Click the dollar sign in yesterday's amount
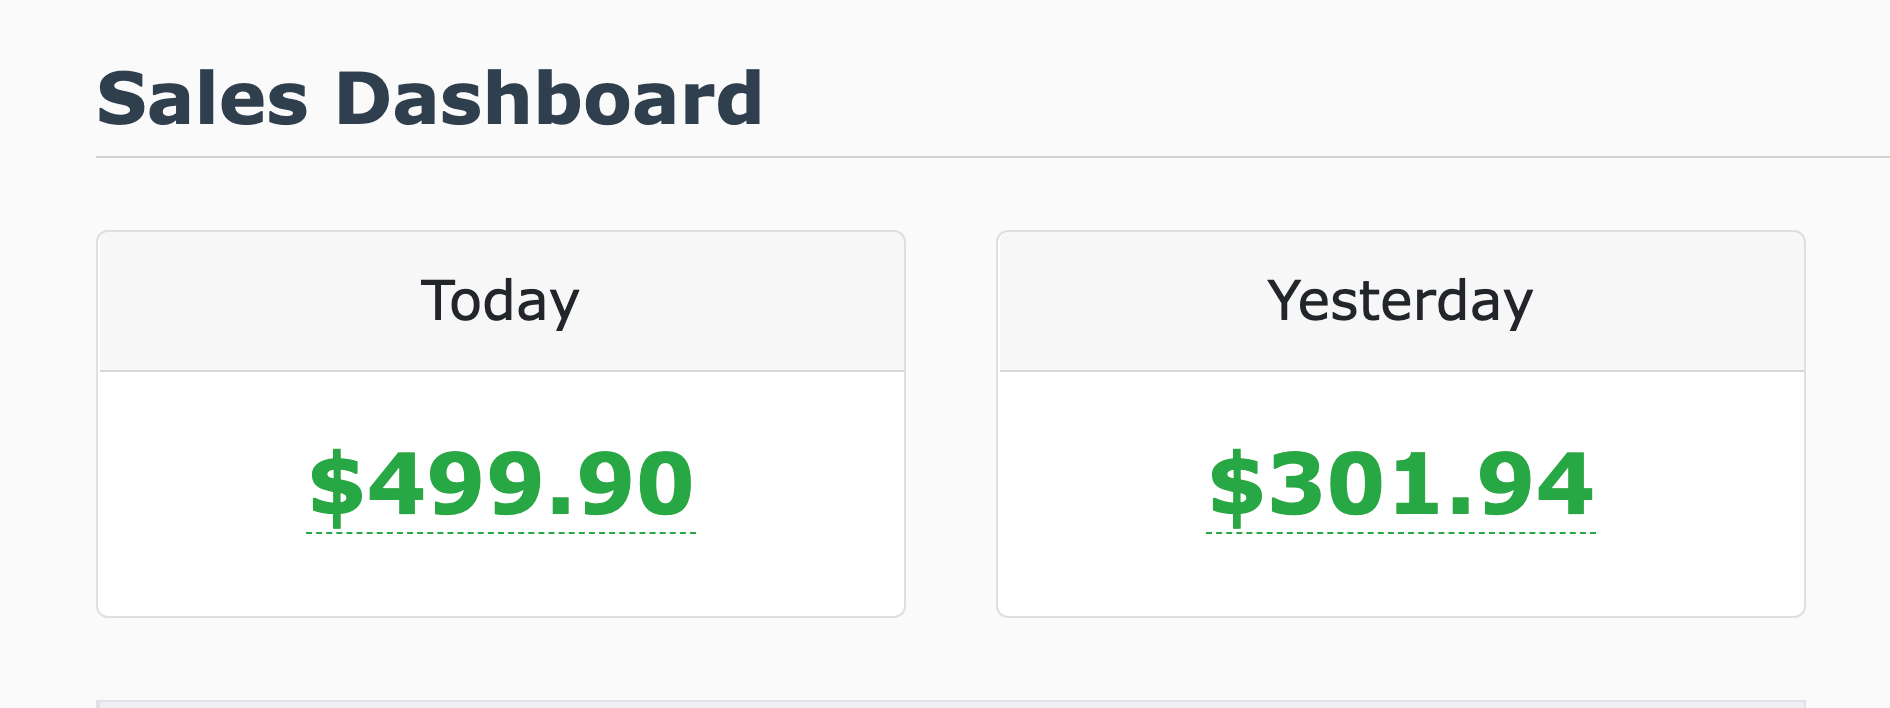The image size is (1890, 708). pos(1236,486)
